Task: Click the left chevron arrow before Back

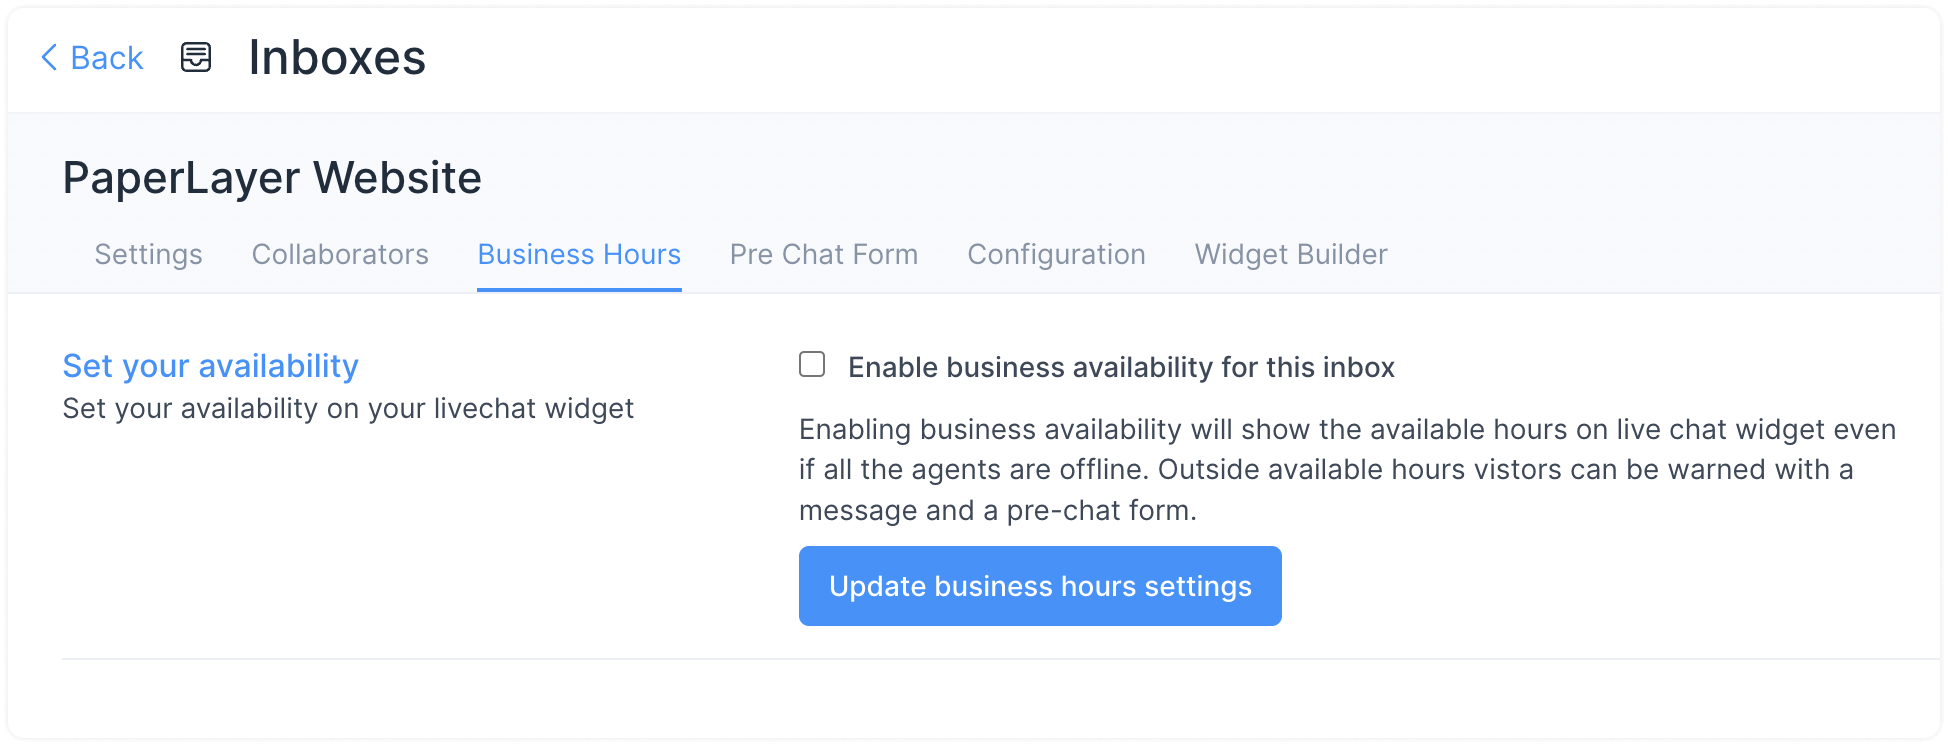Action: [x=48, y=58]
